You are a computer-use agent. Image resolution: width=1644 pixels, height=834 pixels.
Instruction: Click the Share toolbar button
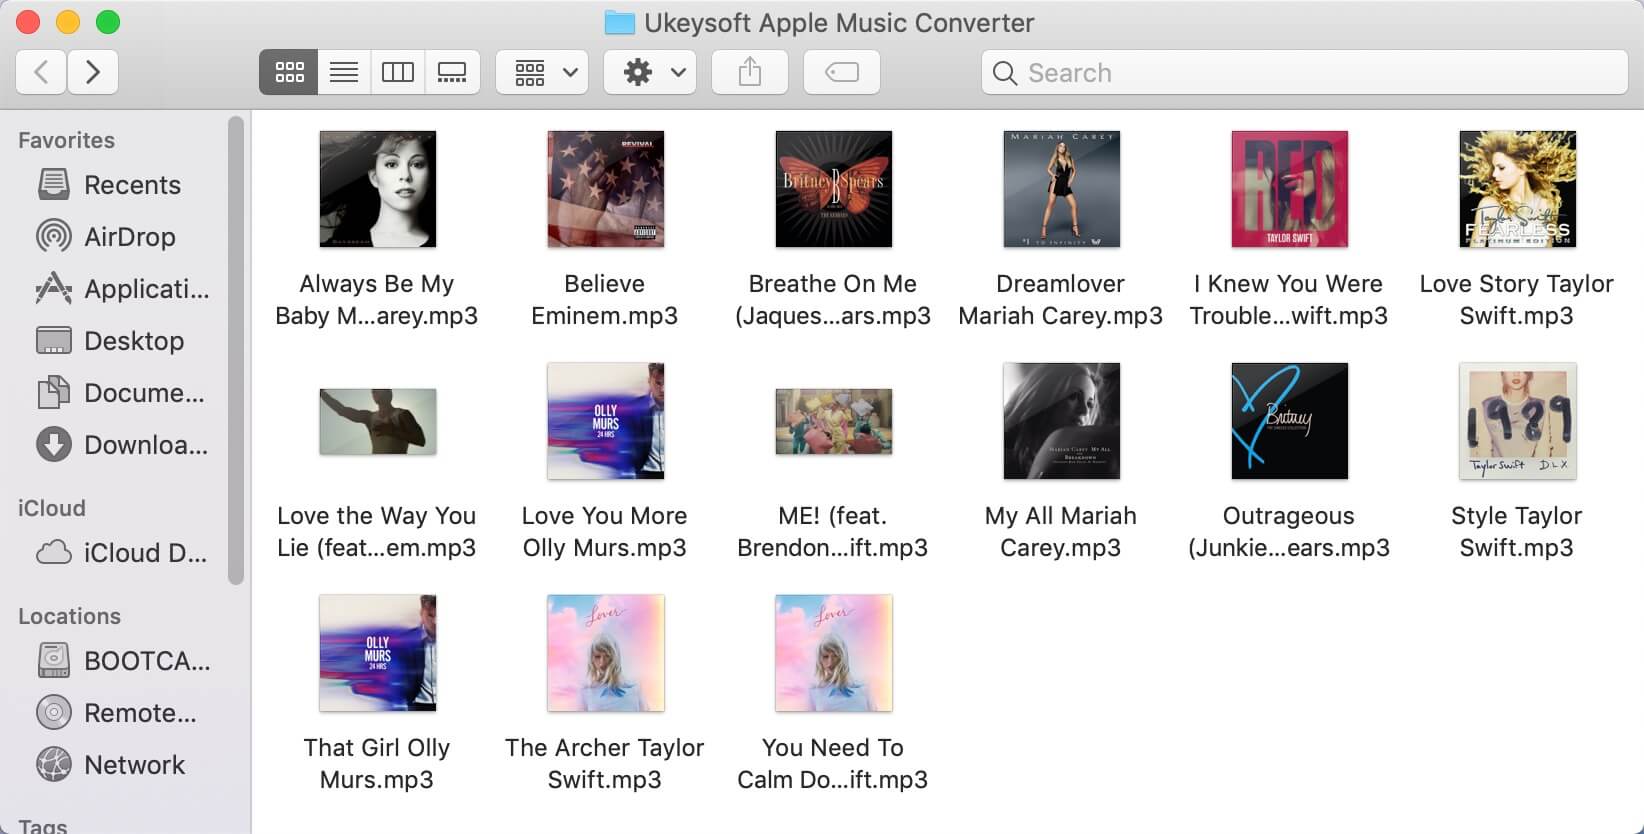click(750, 72)
